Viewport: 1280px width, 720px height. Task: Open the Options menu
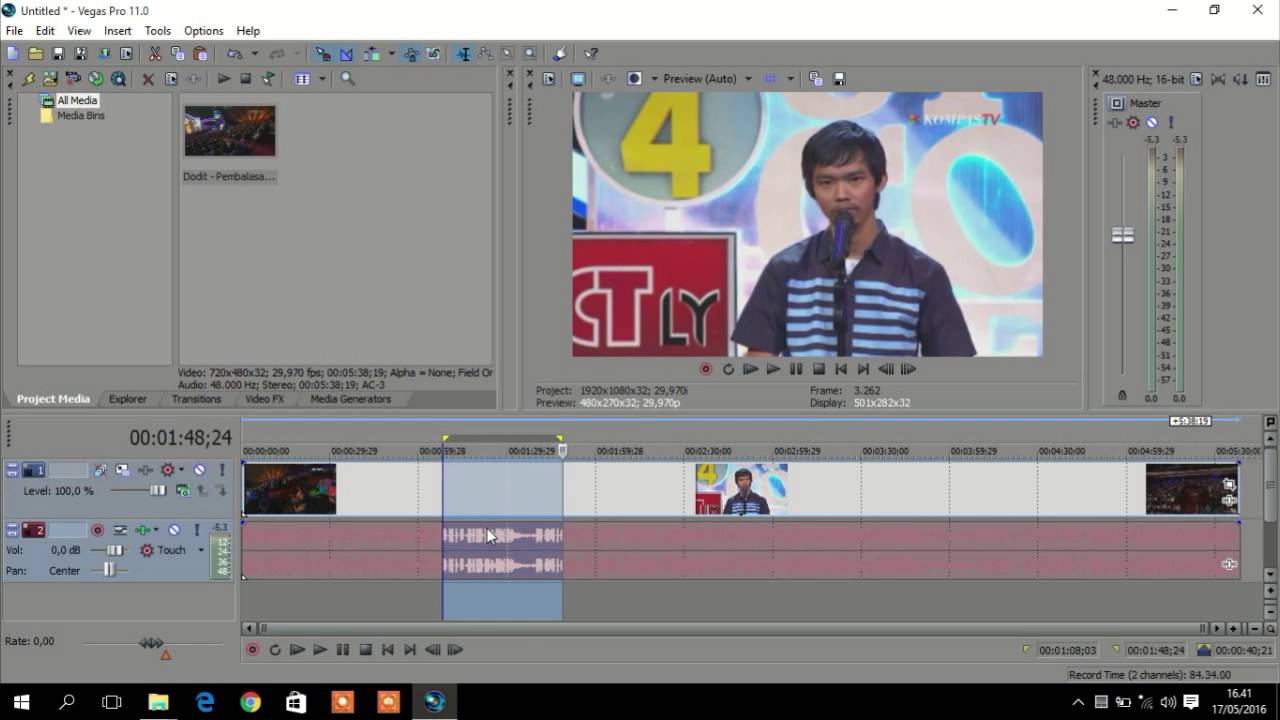click(x=204, y=31)
